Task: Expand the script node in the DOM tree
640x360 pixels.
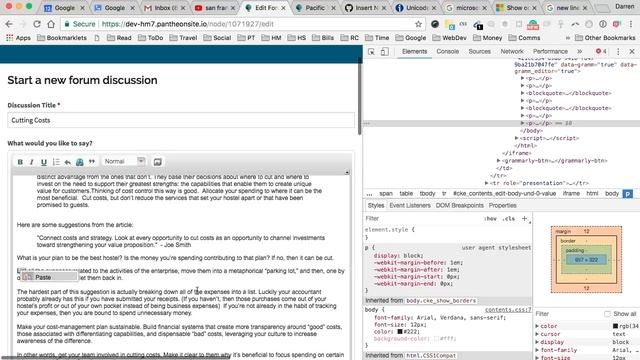Action: pyautogui.click(x=517, y=138)
